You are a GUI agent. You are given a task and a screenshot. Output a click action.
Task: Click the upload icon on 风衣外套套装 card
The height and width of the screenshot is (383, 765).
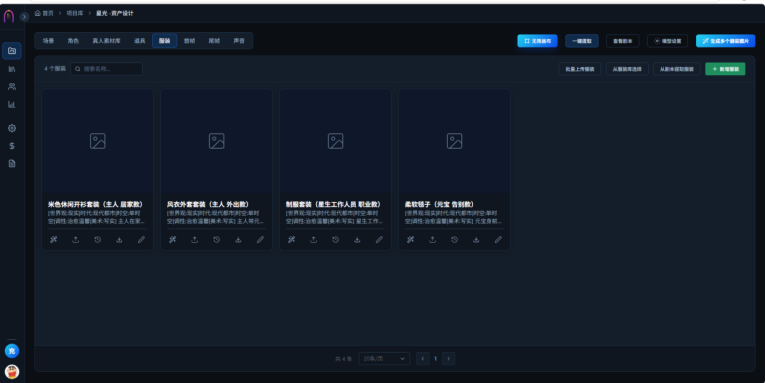(x=195, y=240)
